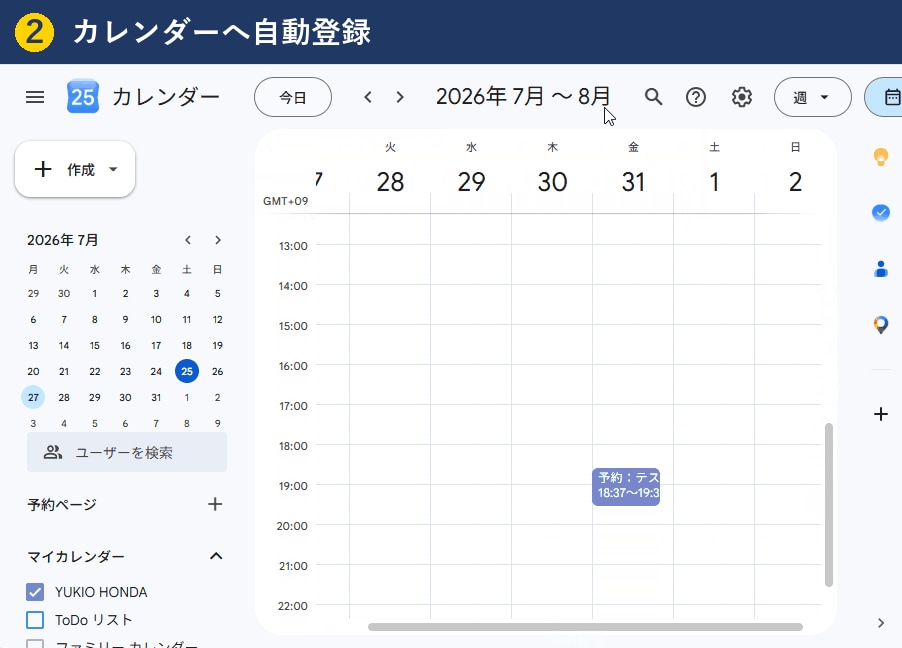This screenshot has height=648, width=902.
Task: Show next month in mini calendar
Action: pos(218,240)
